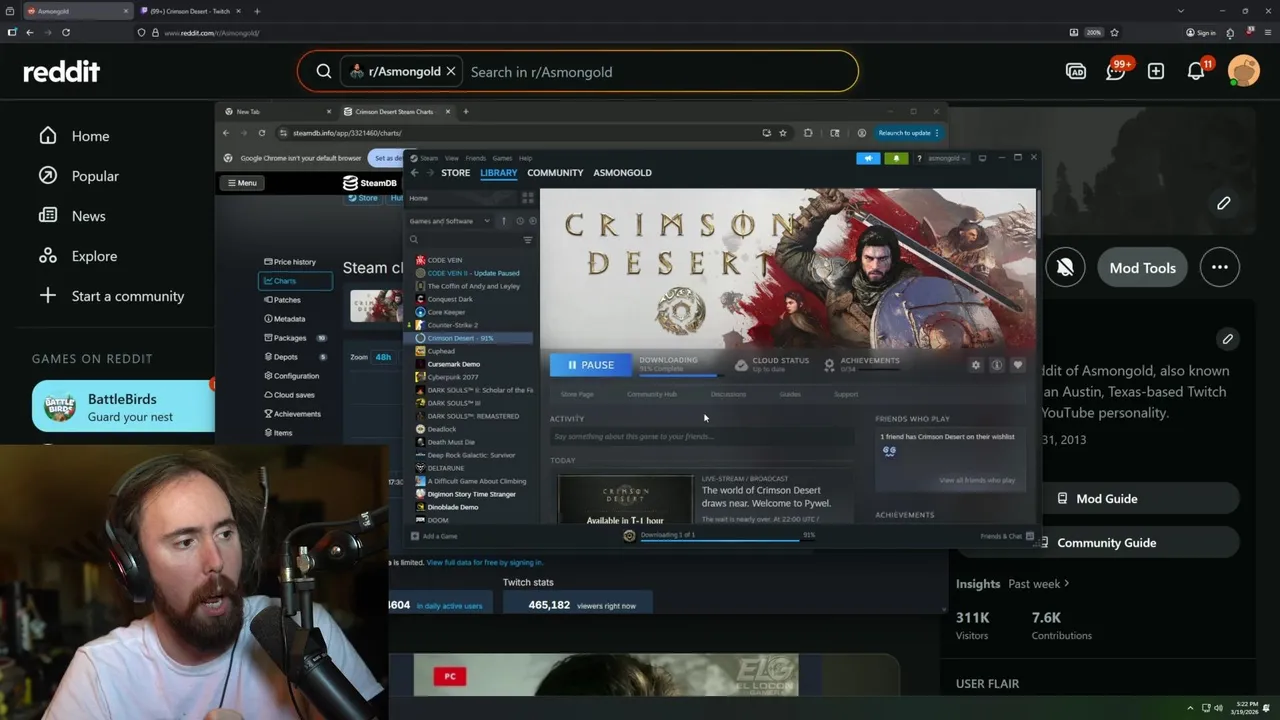1280x720 pixels.
Task: Click Steam's green notifications bell
Action: pos(896,158)
